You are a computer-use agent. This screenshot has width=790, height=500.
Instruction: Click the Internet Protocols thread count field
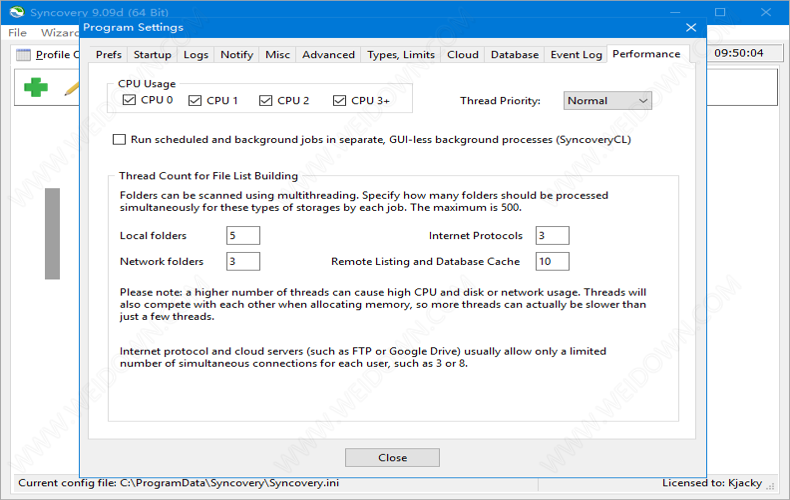click(552, 235)
